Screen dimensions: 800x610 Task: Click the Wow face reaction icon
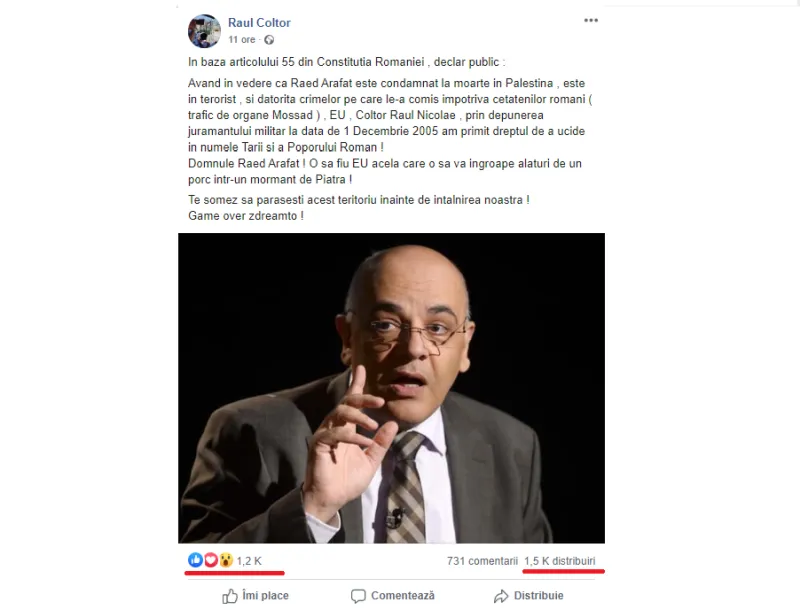point(226,561)
